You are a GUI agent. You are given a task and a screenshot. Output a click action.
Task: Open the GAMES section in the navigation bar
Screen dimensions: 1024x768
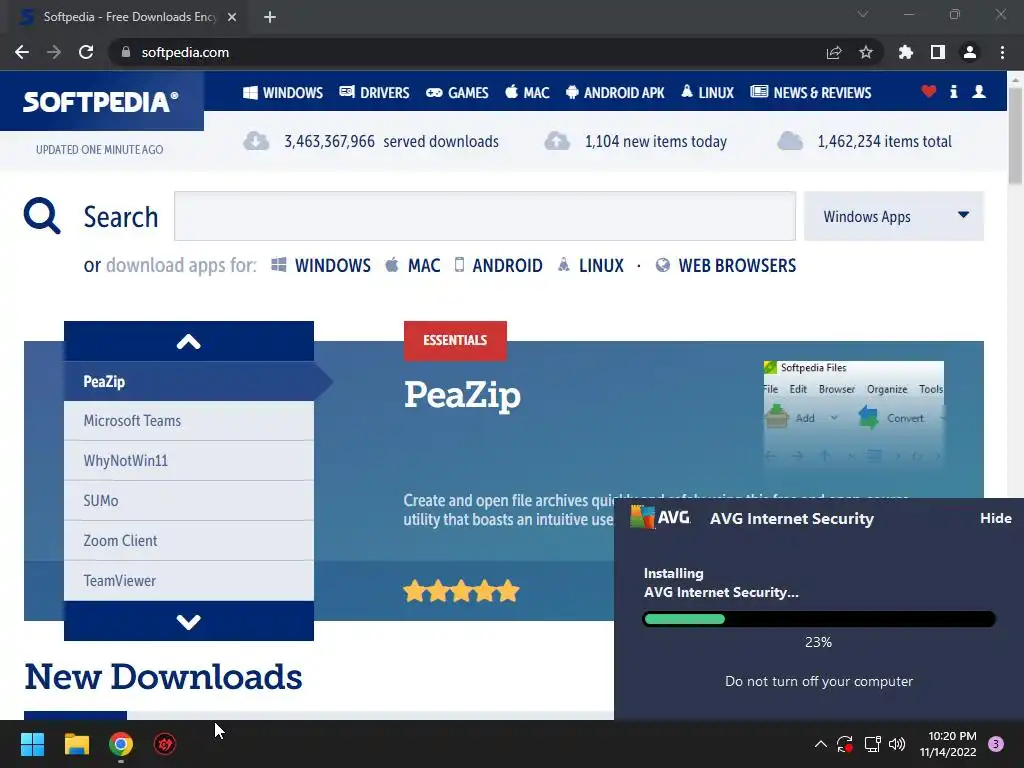[x=457, y=93]
